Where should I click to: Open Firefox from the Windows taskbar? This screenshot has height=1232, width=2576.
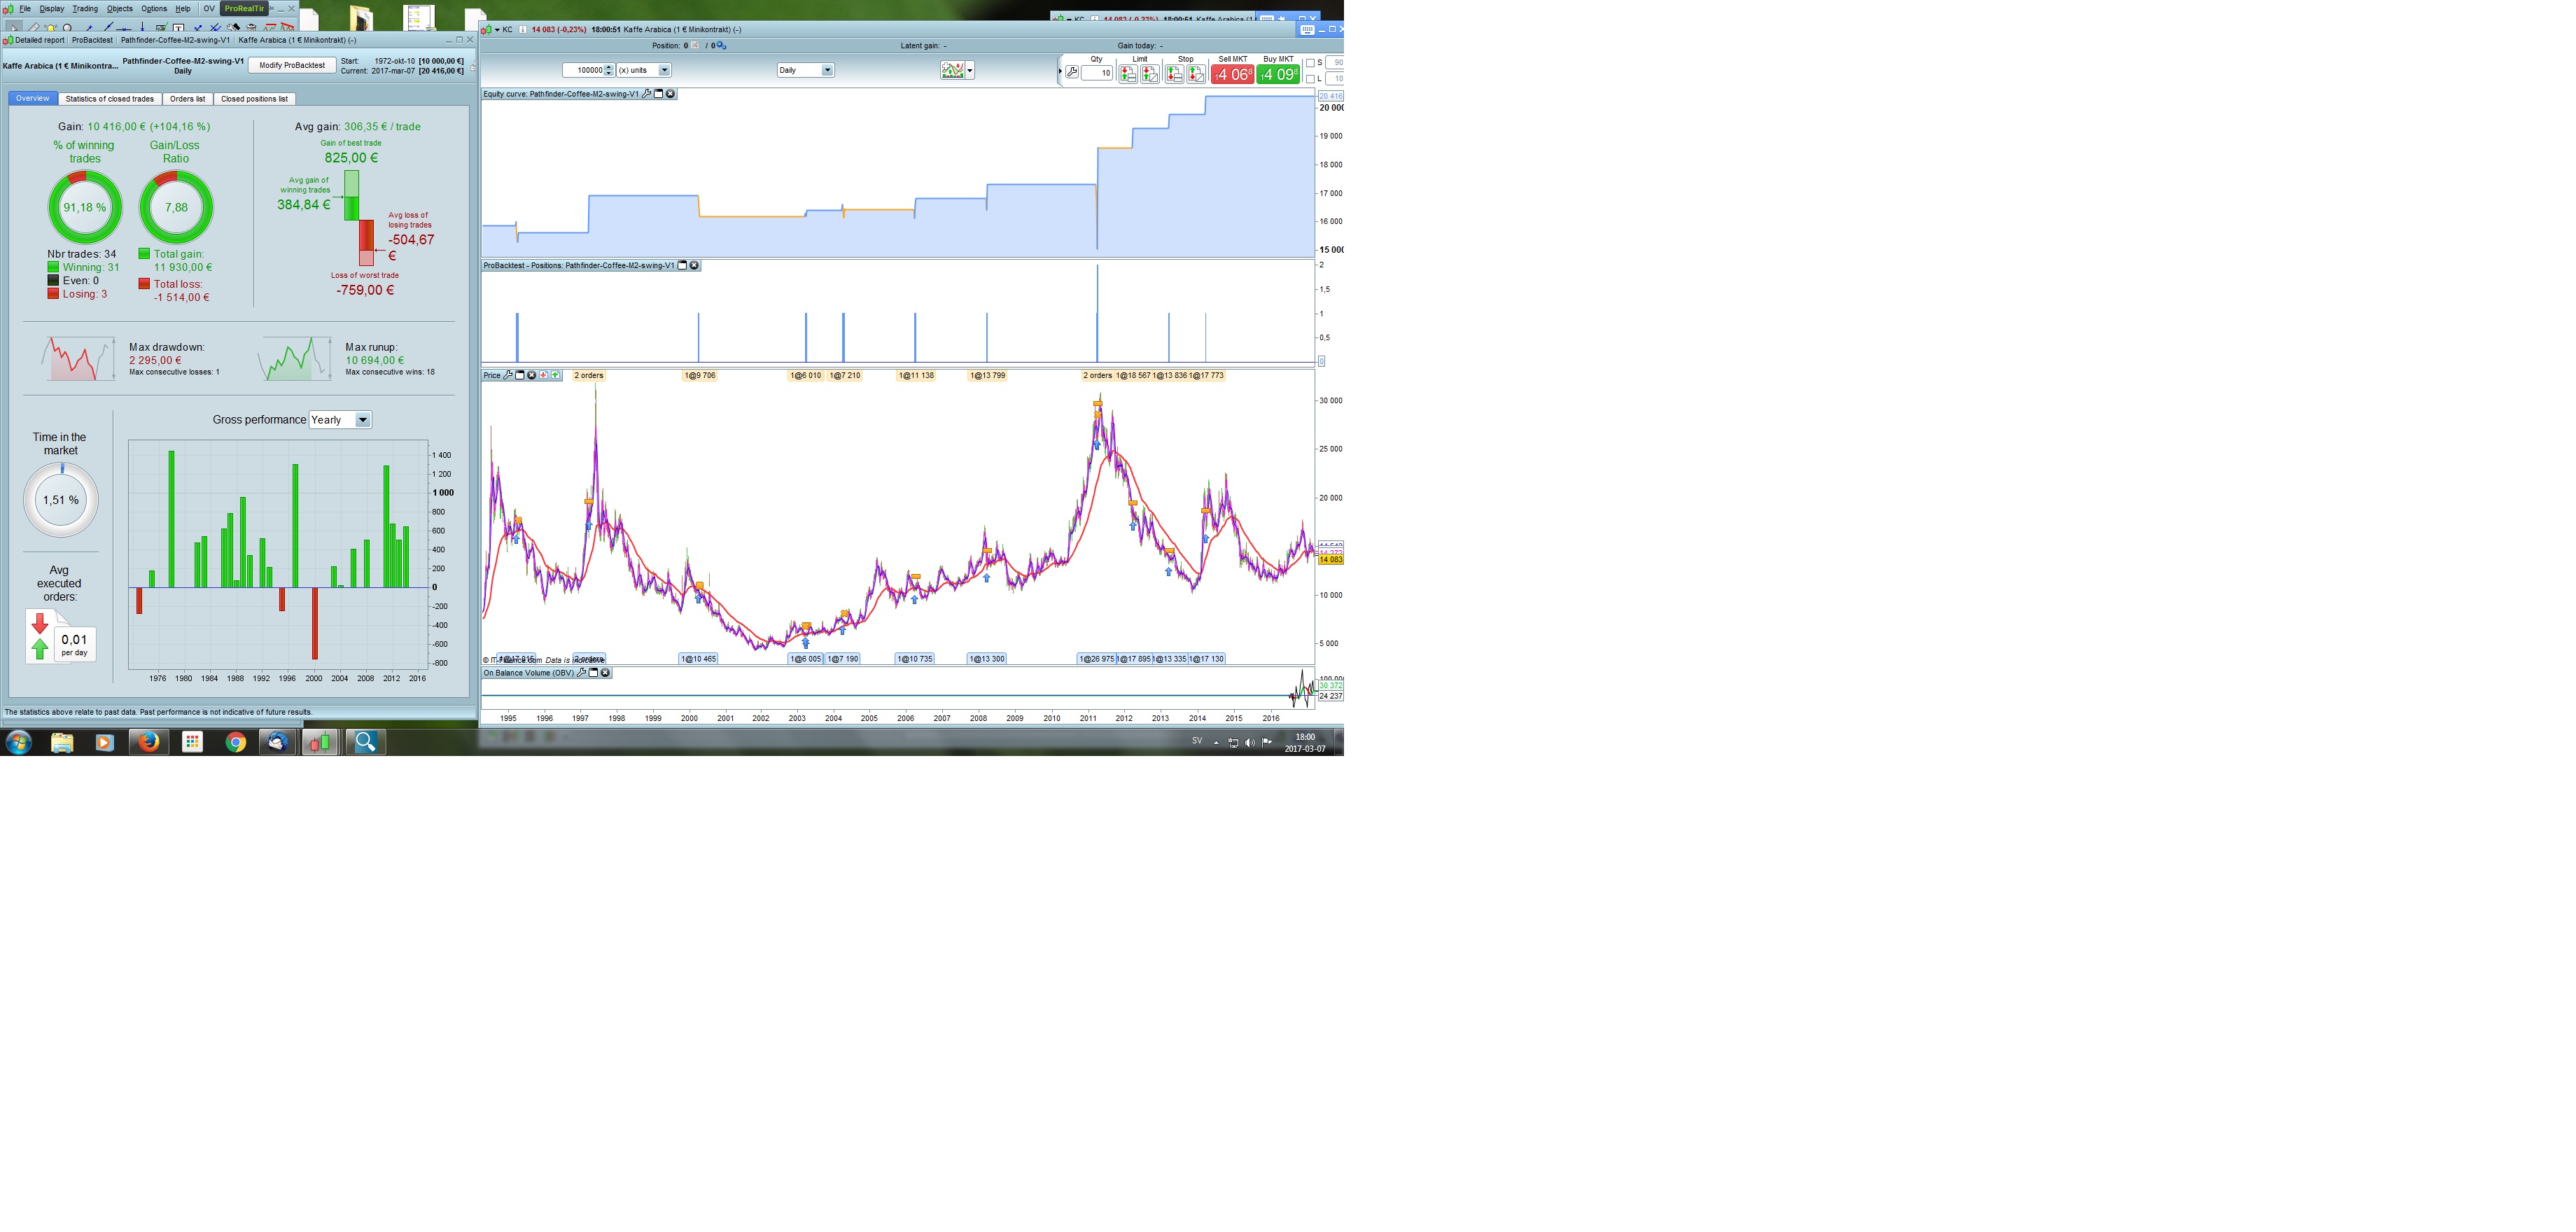[x=148, y=742]
